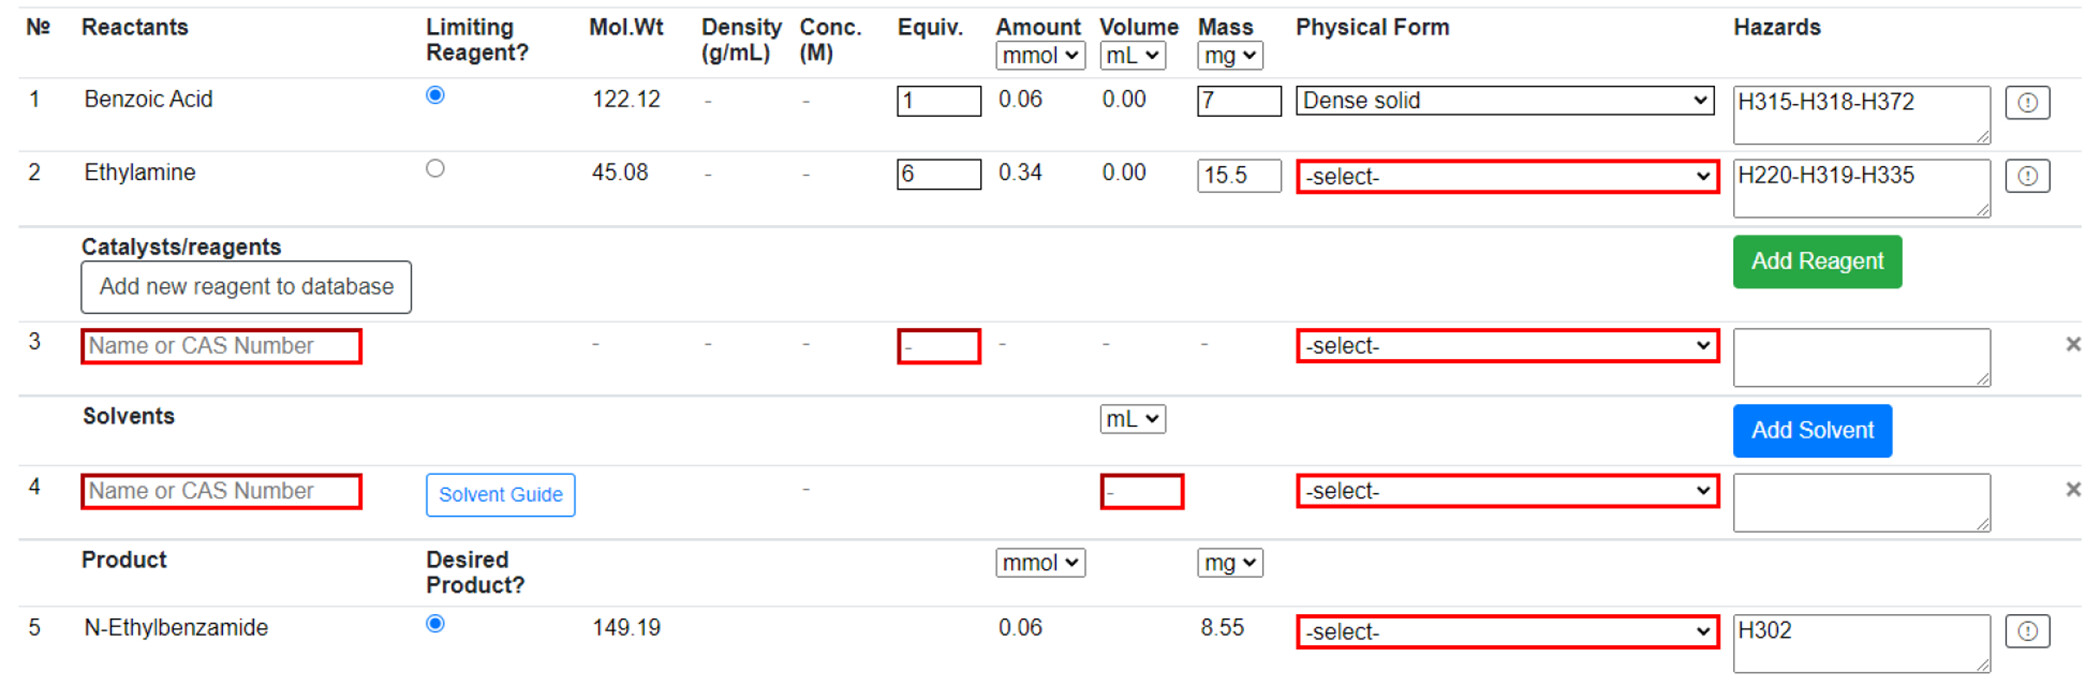Click the green Add Reagent button
Screen dimensions: 2100x686
pos(1817,262)
